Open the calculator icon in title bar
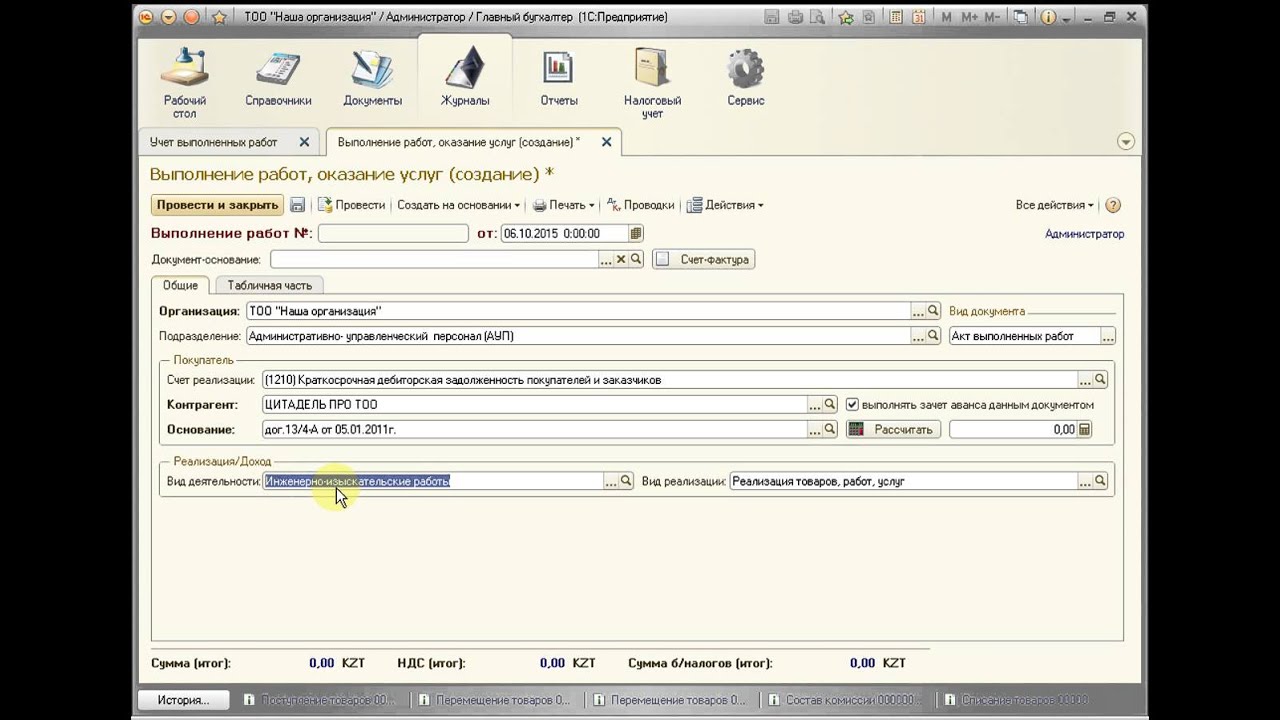The width and height of the screenshot is (1280, 720). [898, 17]
